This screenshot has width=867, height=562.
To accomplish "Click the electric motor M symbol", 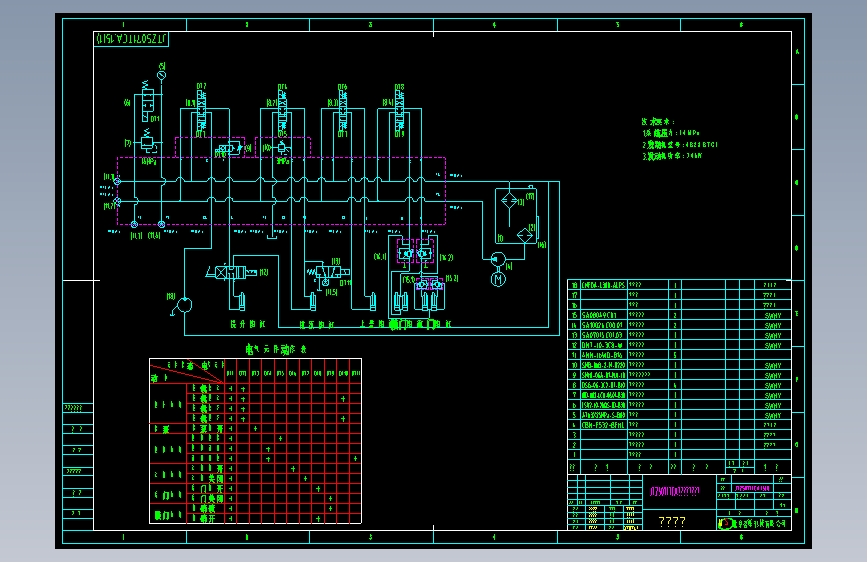I will (x=498, y=279).
